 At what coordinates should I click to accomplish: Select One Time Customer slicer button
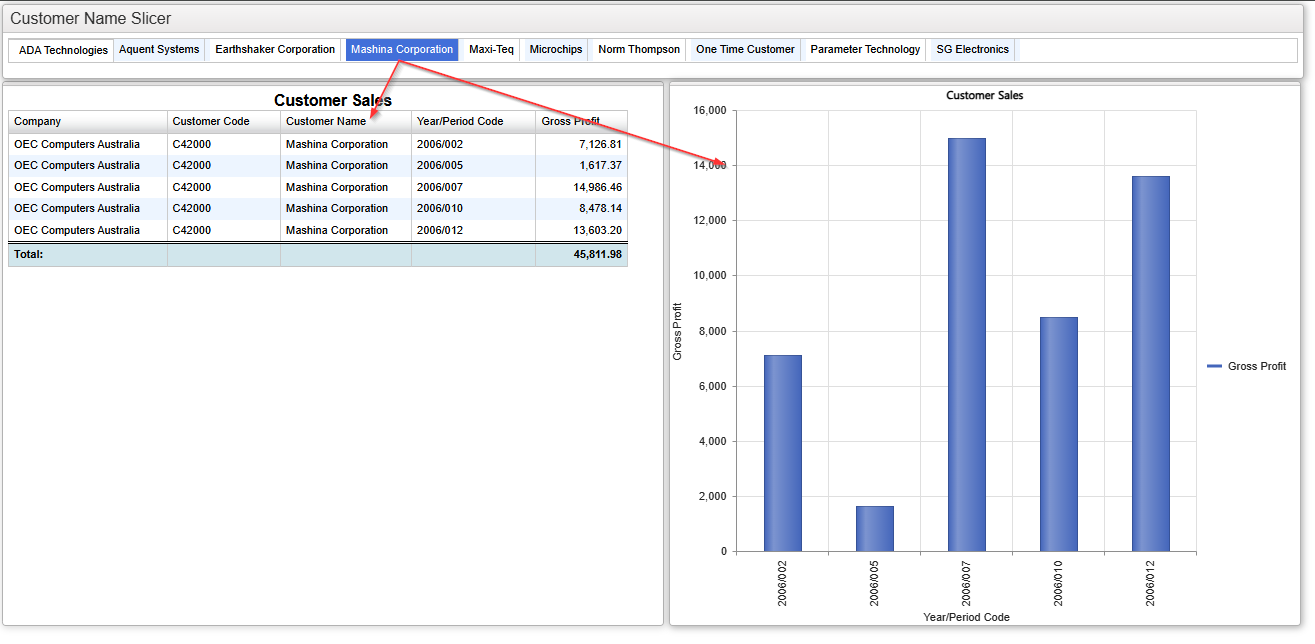745,49
